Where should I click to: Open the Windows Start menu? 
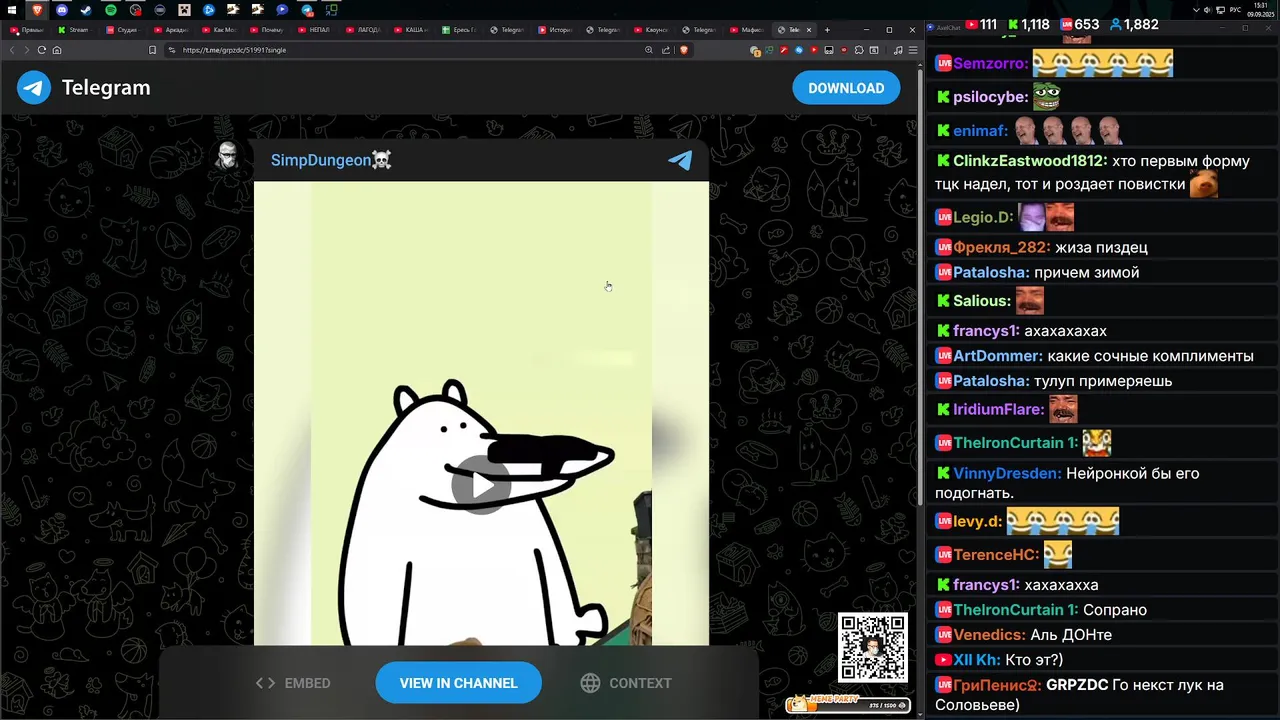tap(12, 9)
